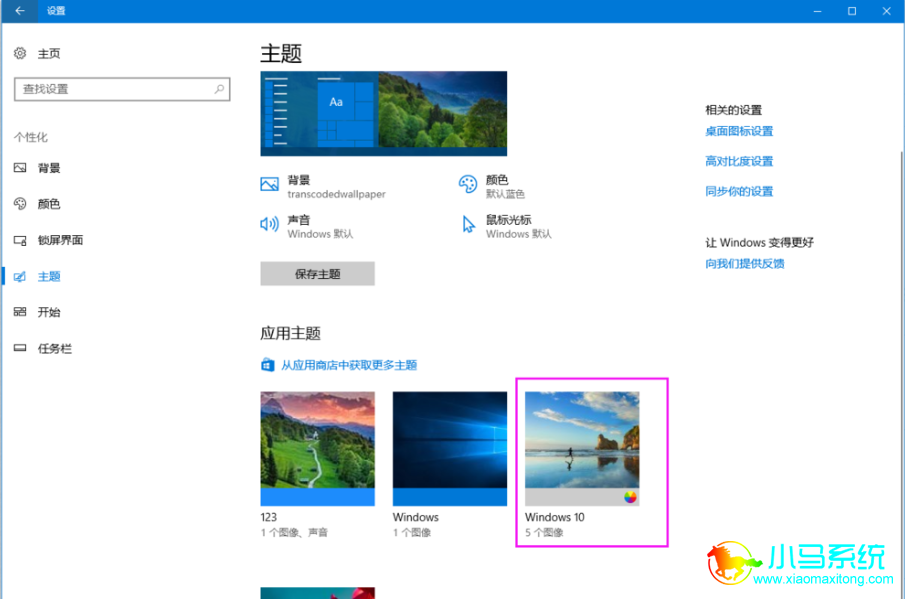Maximize the 设置 window
905x599 pixels.
pos(852,11)
